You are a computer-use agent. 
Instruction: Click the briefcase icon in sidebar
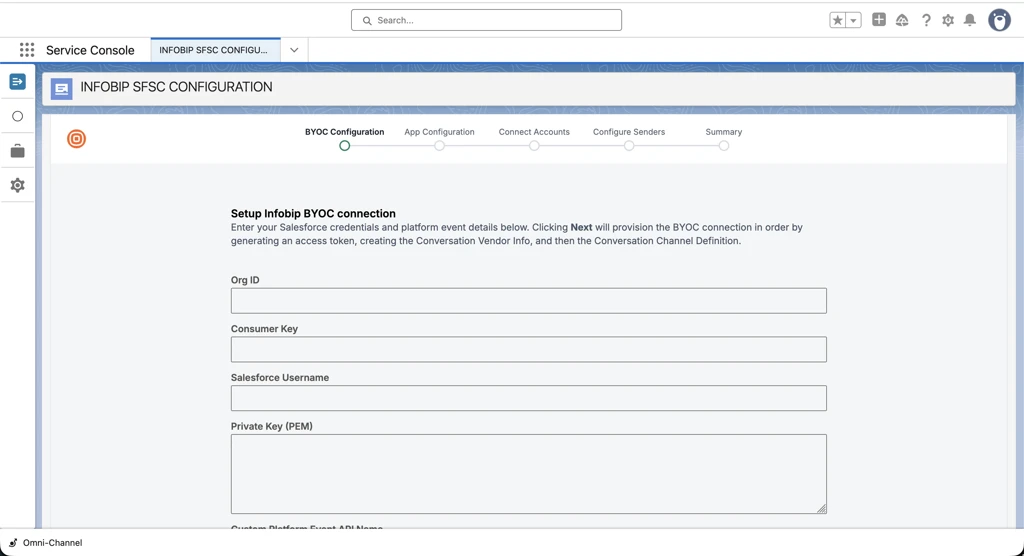18,151
